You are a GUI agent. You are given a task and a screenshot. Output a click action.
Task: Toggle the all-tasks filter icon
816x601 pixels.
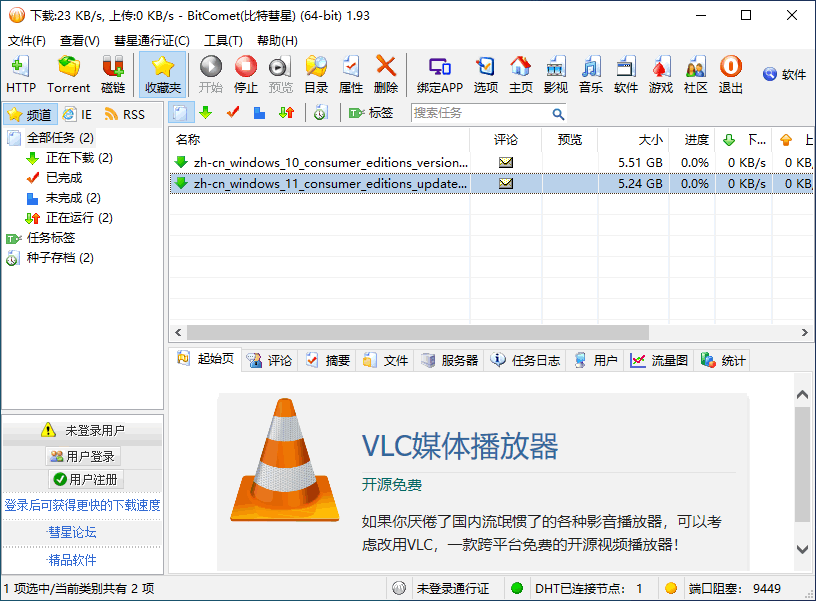click(x=181, y=112)
